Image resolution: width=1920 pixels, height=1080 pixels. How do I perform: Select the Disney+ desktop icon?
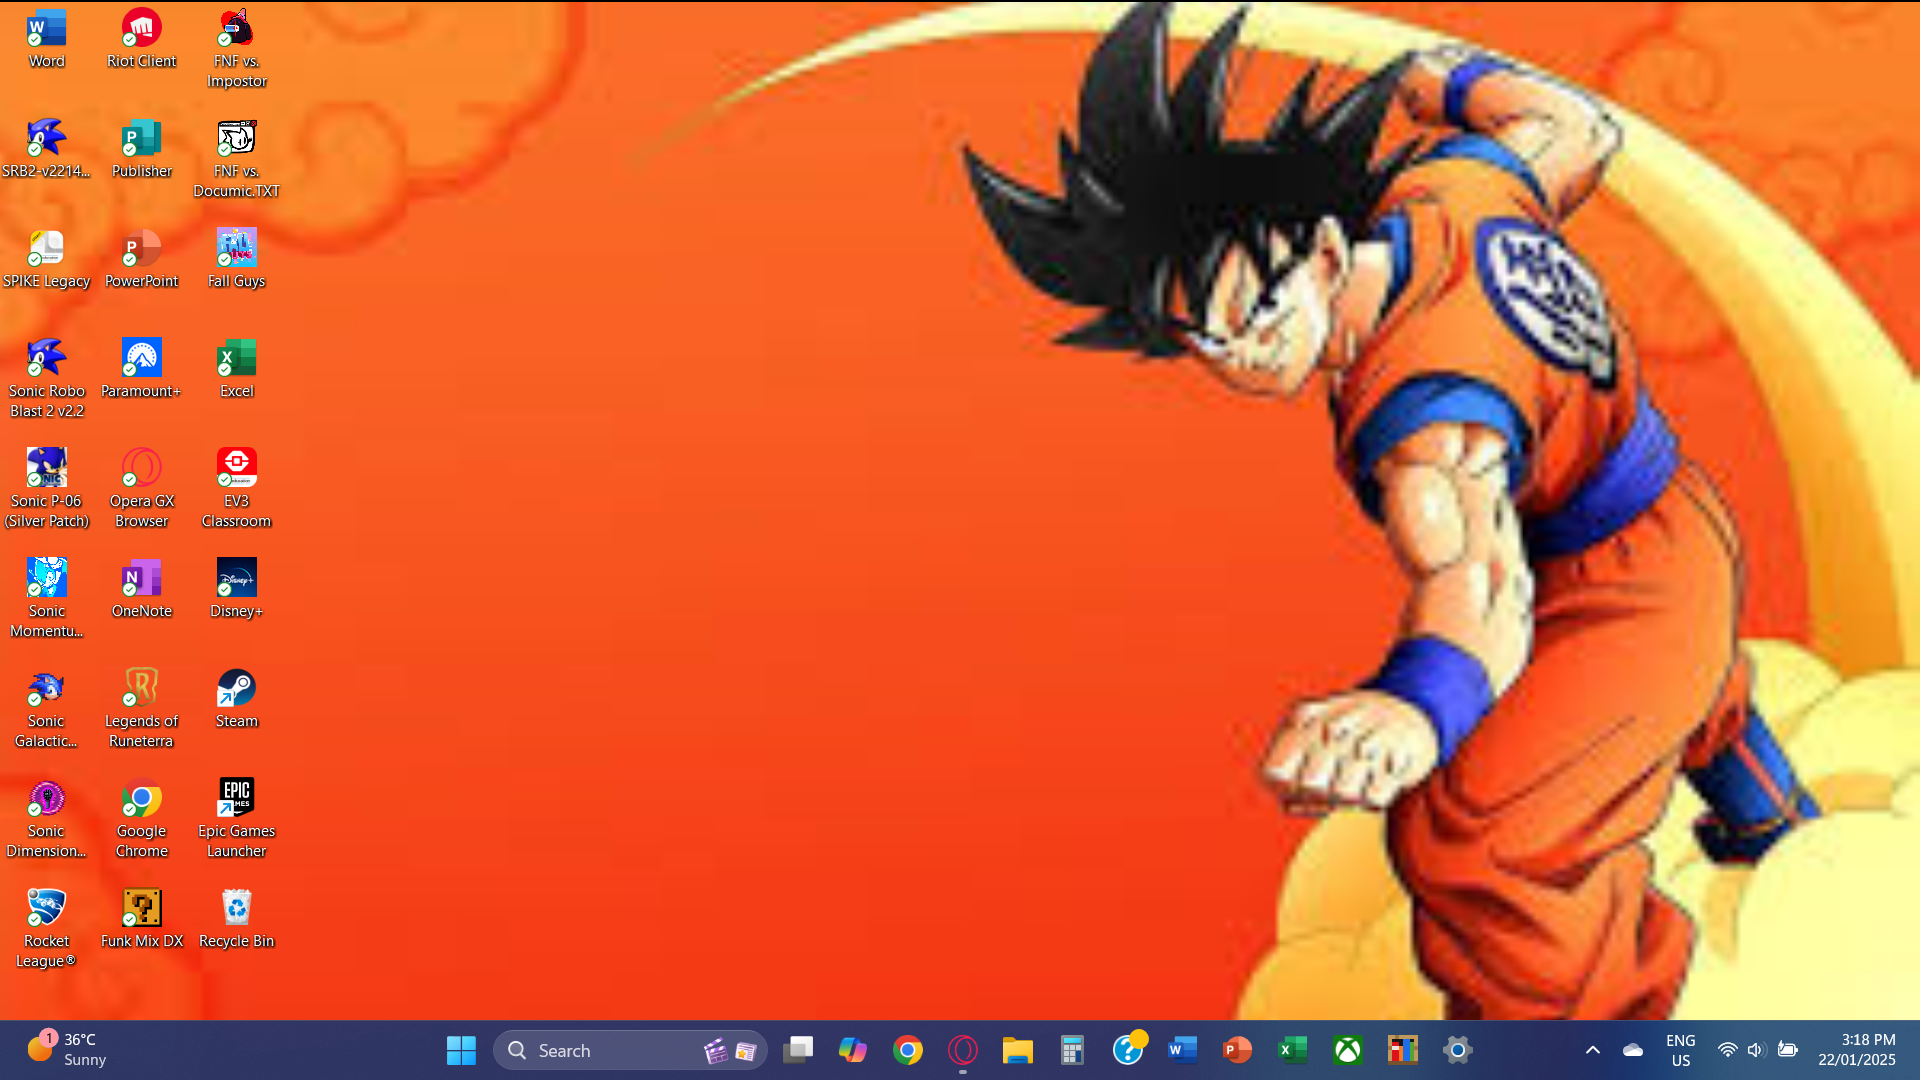pos(236,590)
